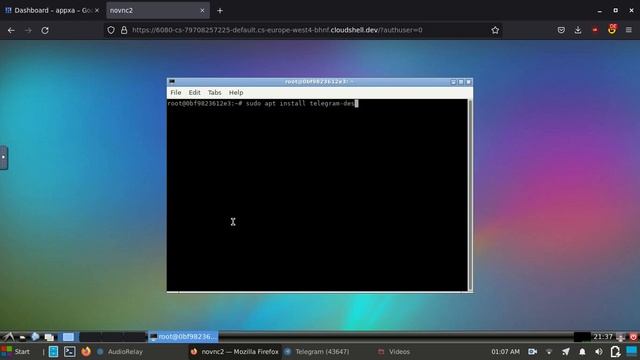
Task: Open the Edit menu in the terminal
Action: 194,93
